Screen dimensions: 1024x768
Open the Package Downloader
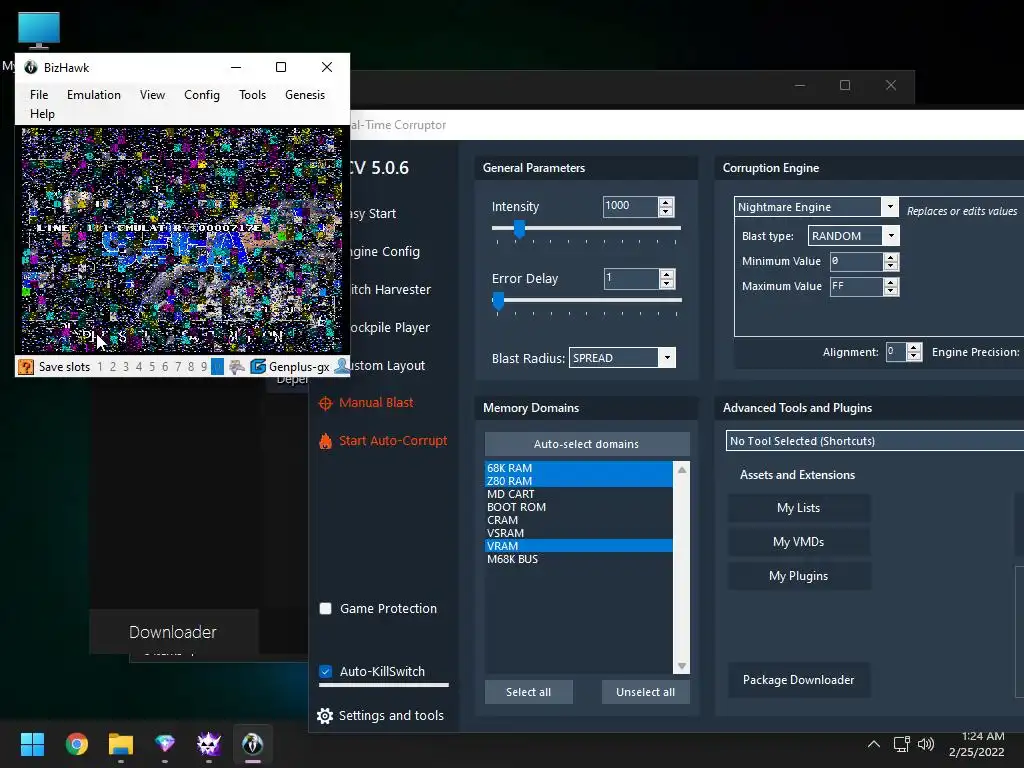pyautogui.click(x=799, y=680)
